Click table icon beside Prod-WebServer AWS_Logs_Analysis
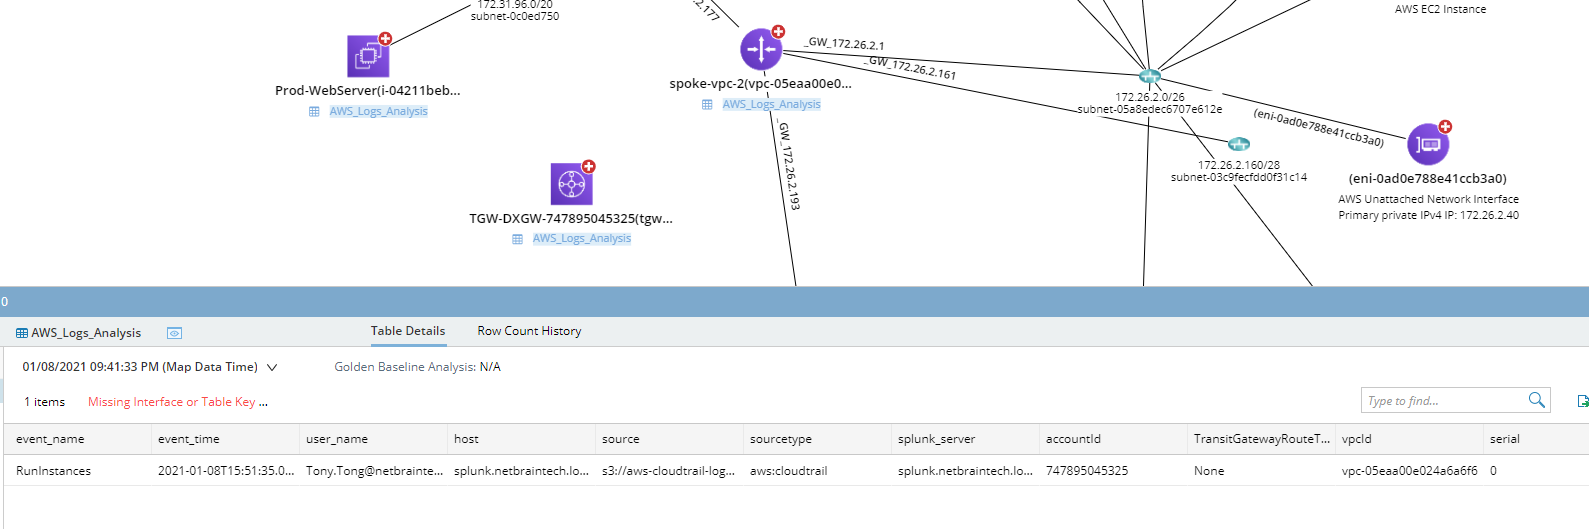Viewport: 1589px width, 529px height. pyautogui.click(x=314, y=112)
